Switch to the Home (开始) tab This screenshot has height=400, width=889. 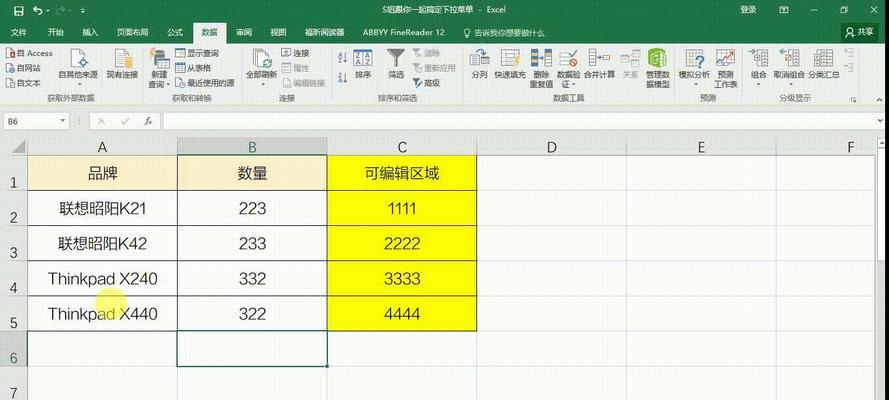(x=56, y=32)
